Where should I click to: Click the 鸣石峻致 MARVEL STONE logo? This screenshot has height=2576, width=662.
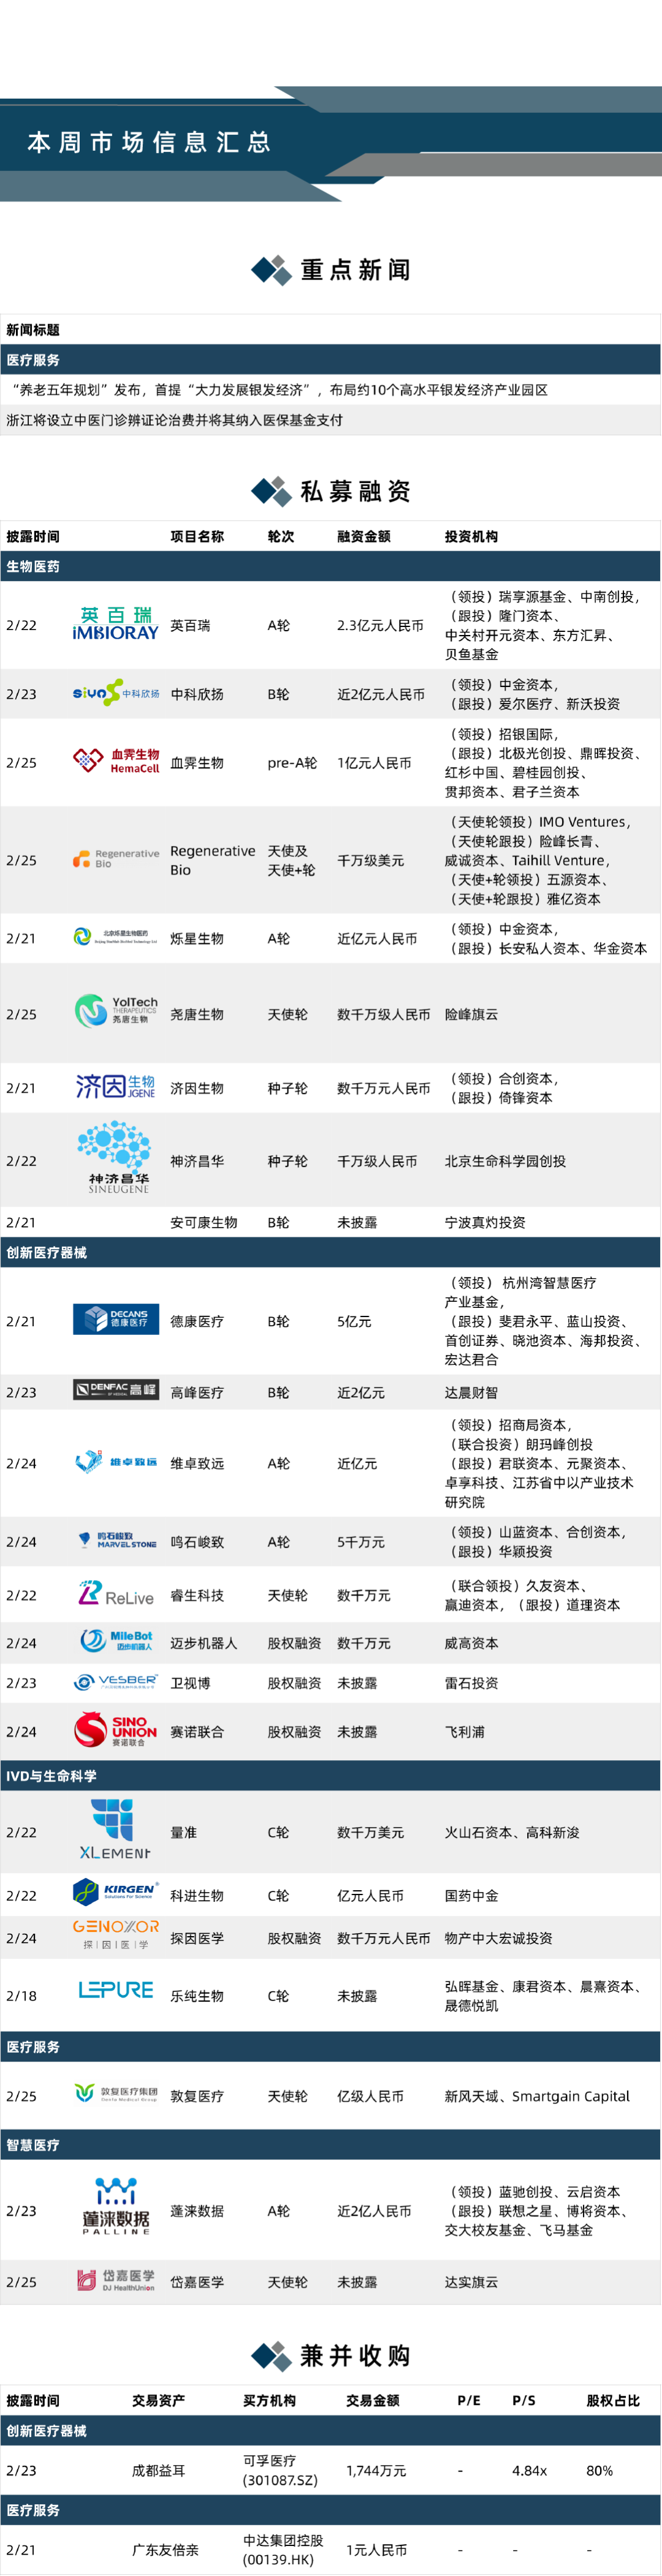[116, 1541]
